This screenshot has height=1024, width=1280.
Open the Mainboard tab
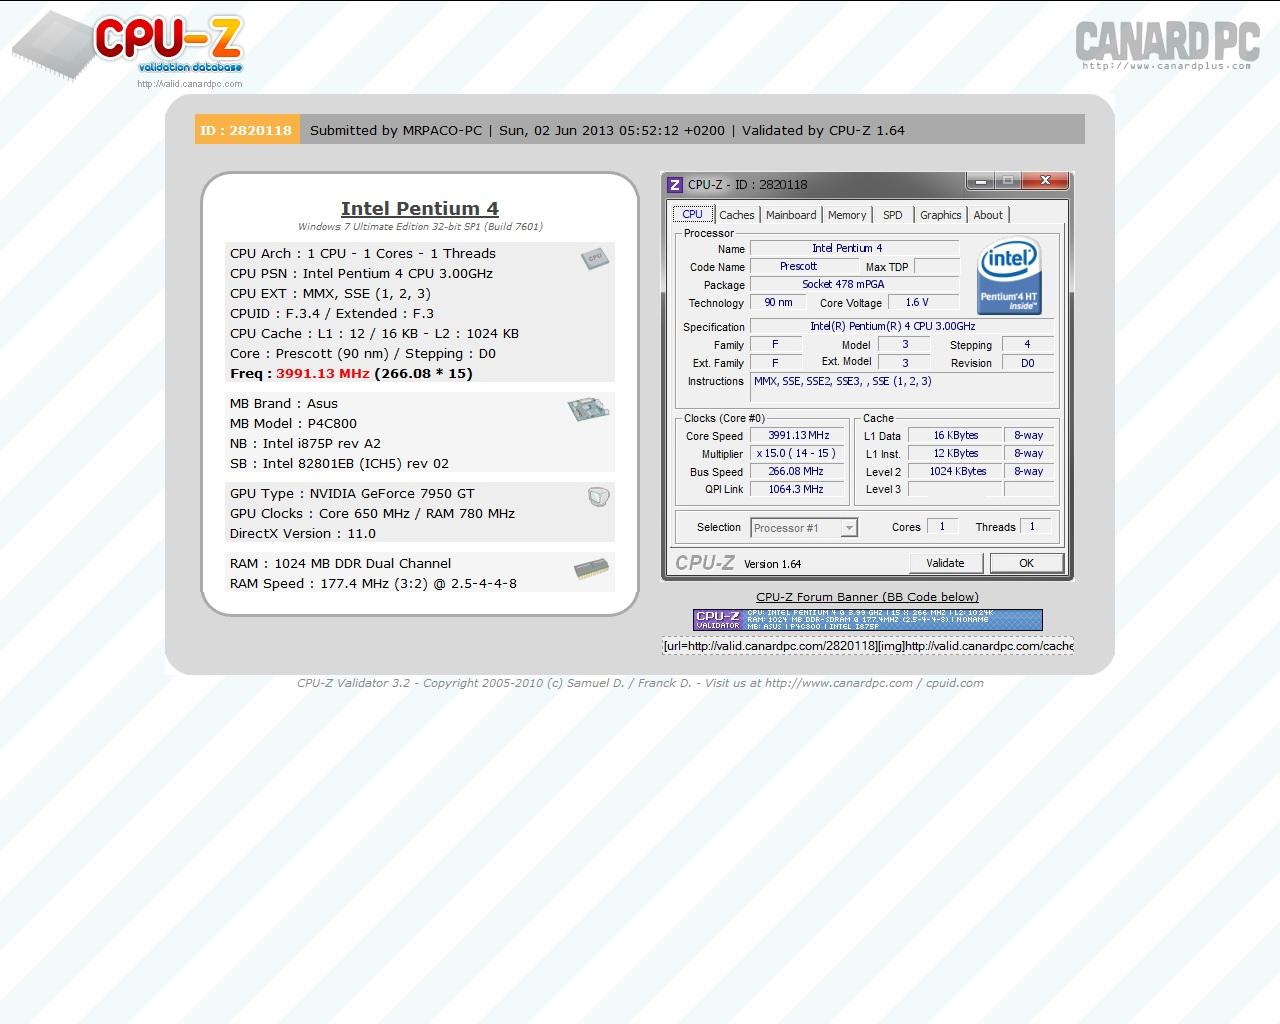(x=791, y=215)
